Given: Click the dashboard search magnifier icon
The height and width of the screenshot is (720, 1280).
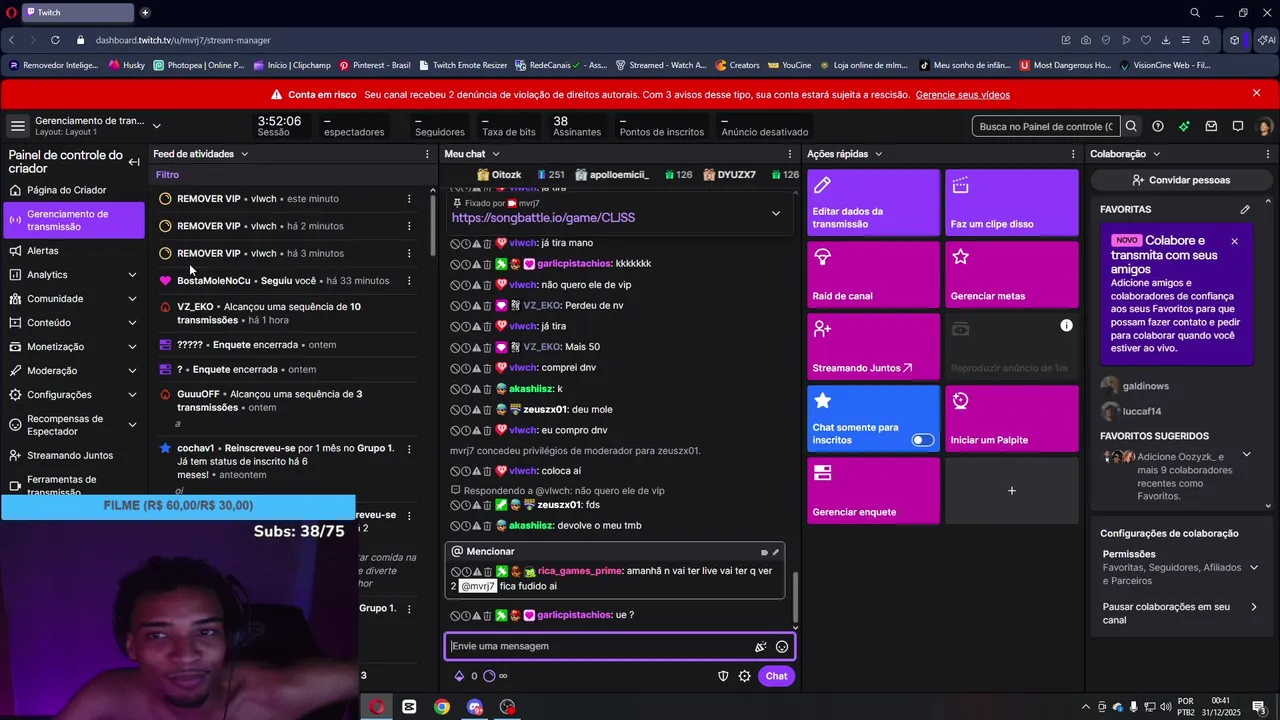Looking at the screenshot, I should [x=1131, y=126].
